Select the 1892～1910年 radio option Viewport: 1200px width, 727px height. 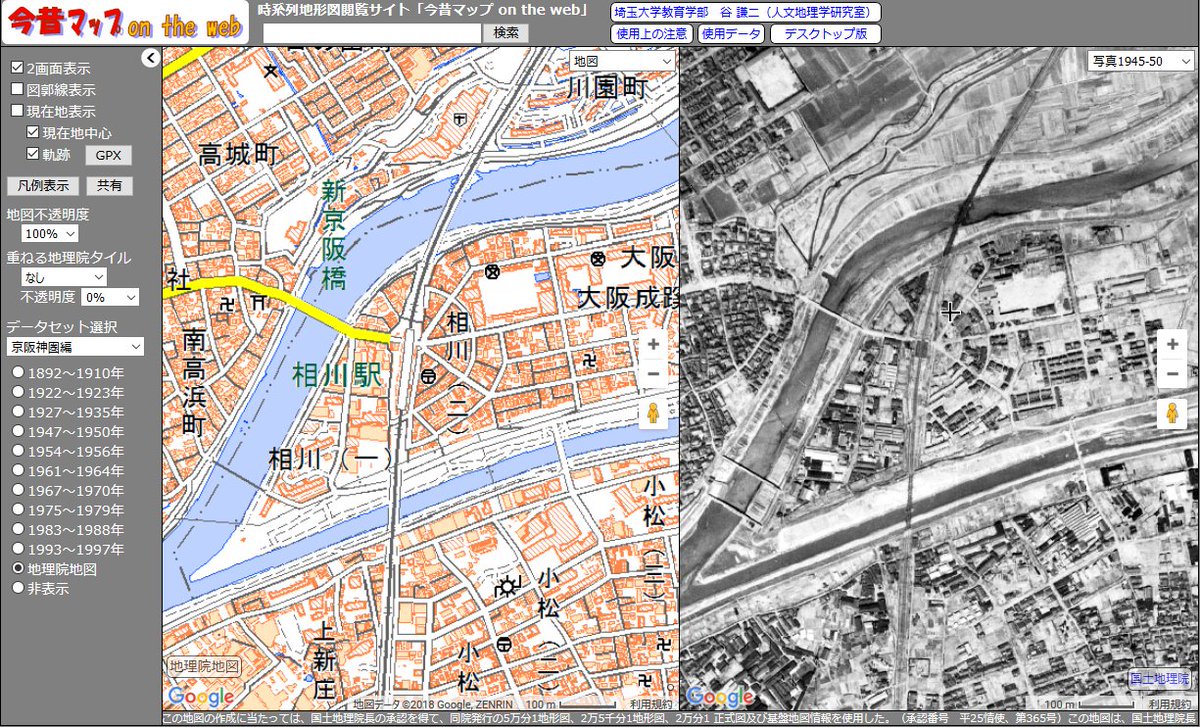(x=17, y=373)
